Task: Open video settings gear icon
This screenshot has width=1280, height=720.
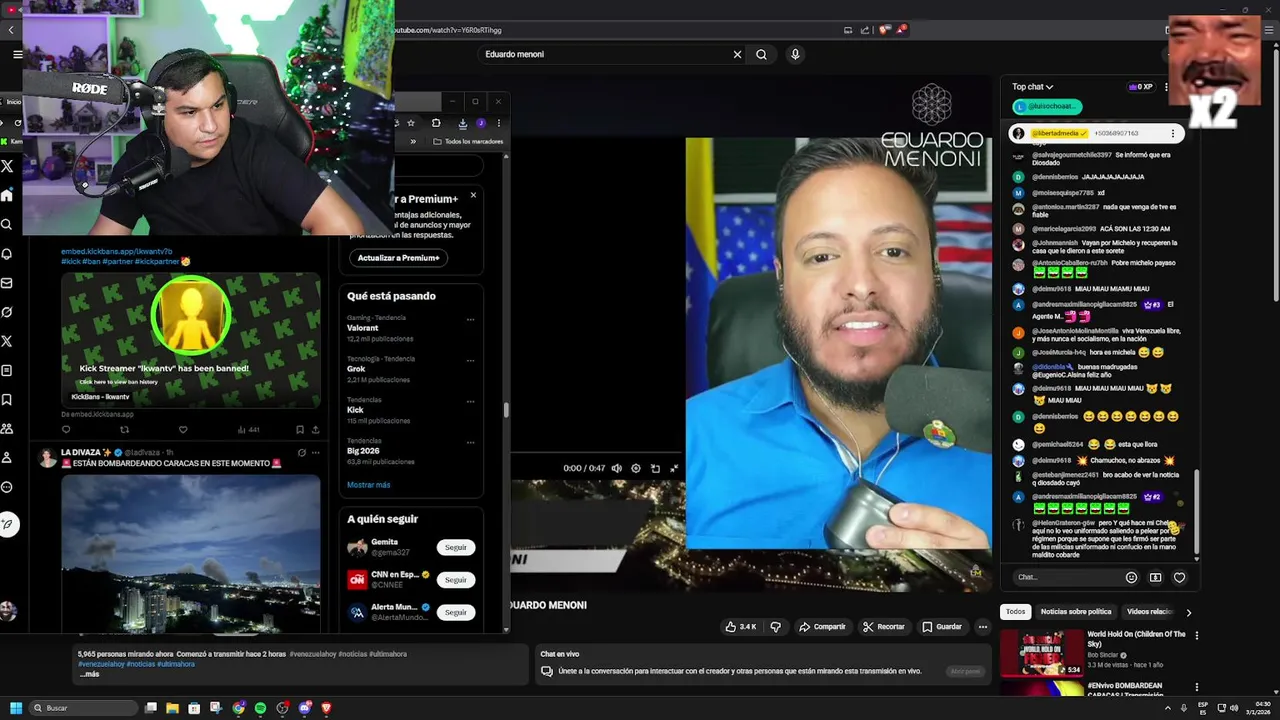Action: 635,468
